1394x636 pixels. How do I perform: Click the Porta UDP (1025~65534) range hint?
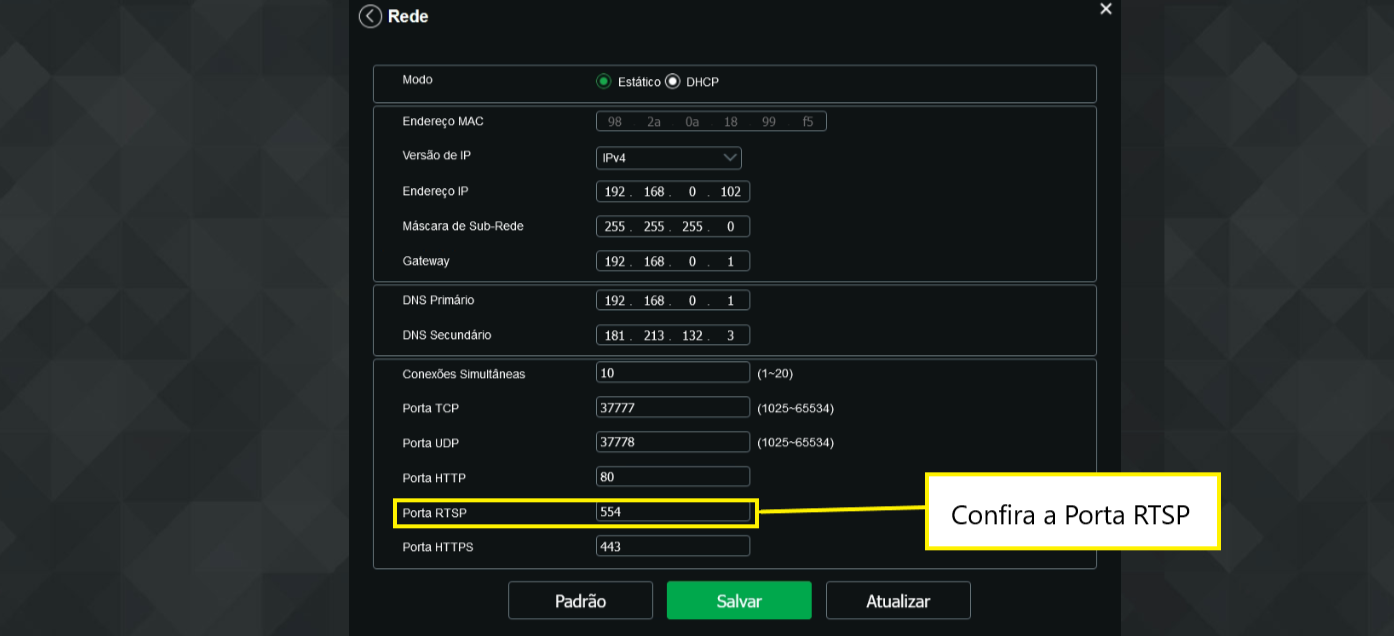pyautogui.click(x=795, y=443)
